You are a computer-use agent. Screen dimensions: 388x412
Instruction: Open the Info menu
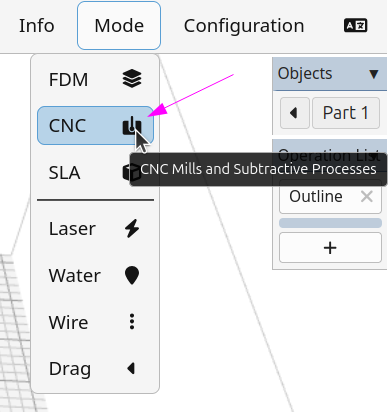[37, 26]
